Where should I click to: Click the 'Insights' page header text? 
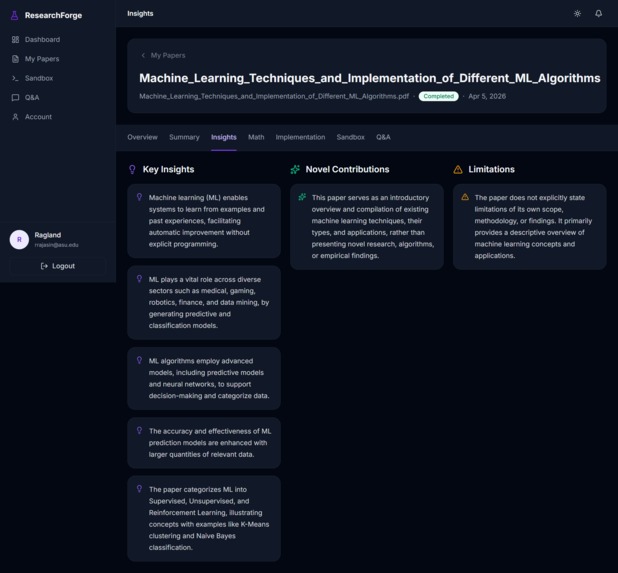point(140,13)
